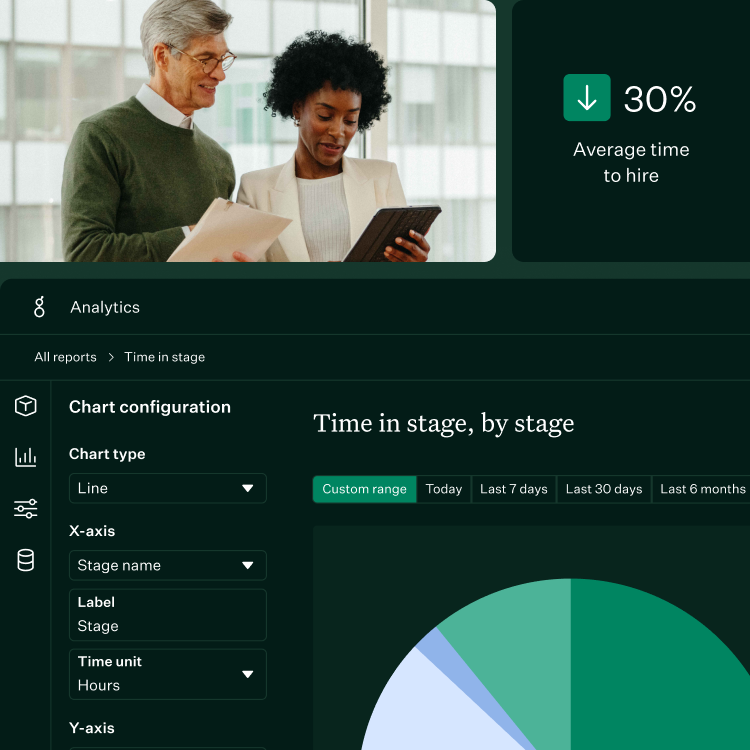
Task: Click the green down-arrow badge next to 30%
Action: (586, 98)
